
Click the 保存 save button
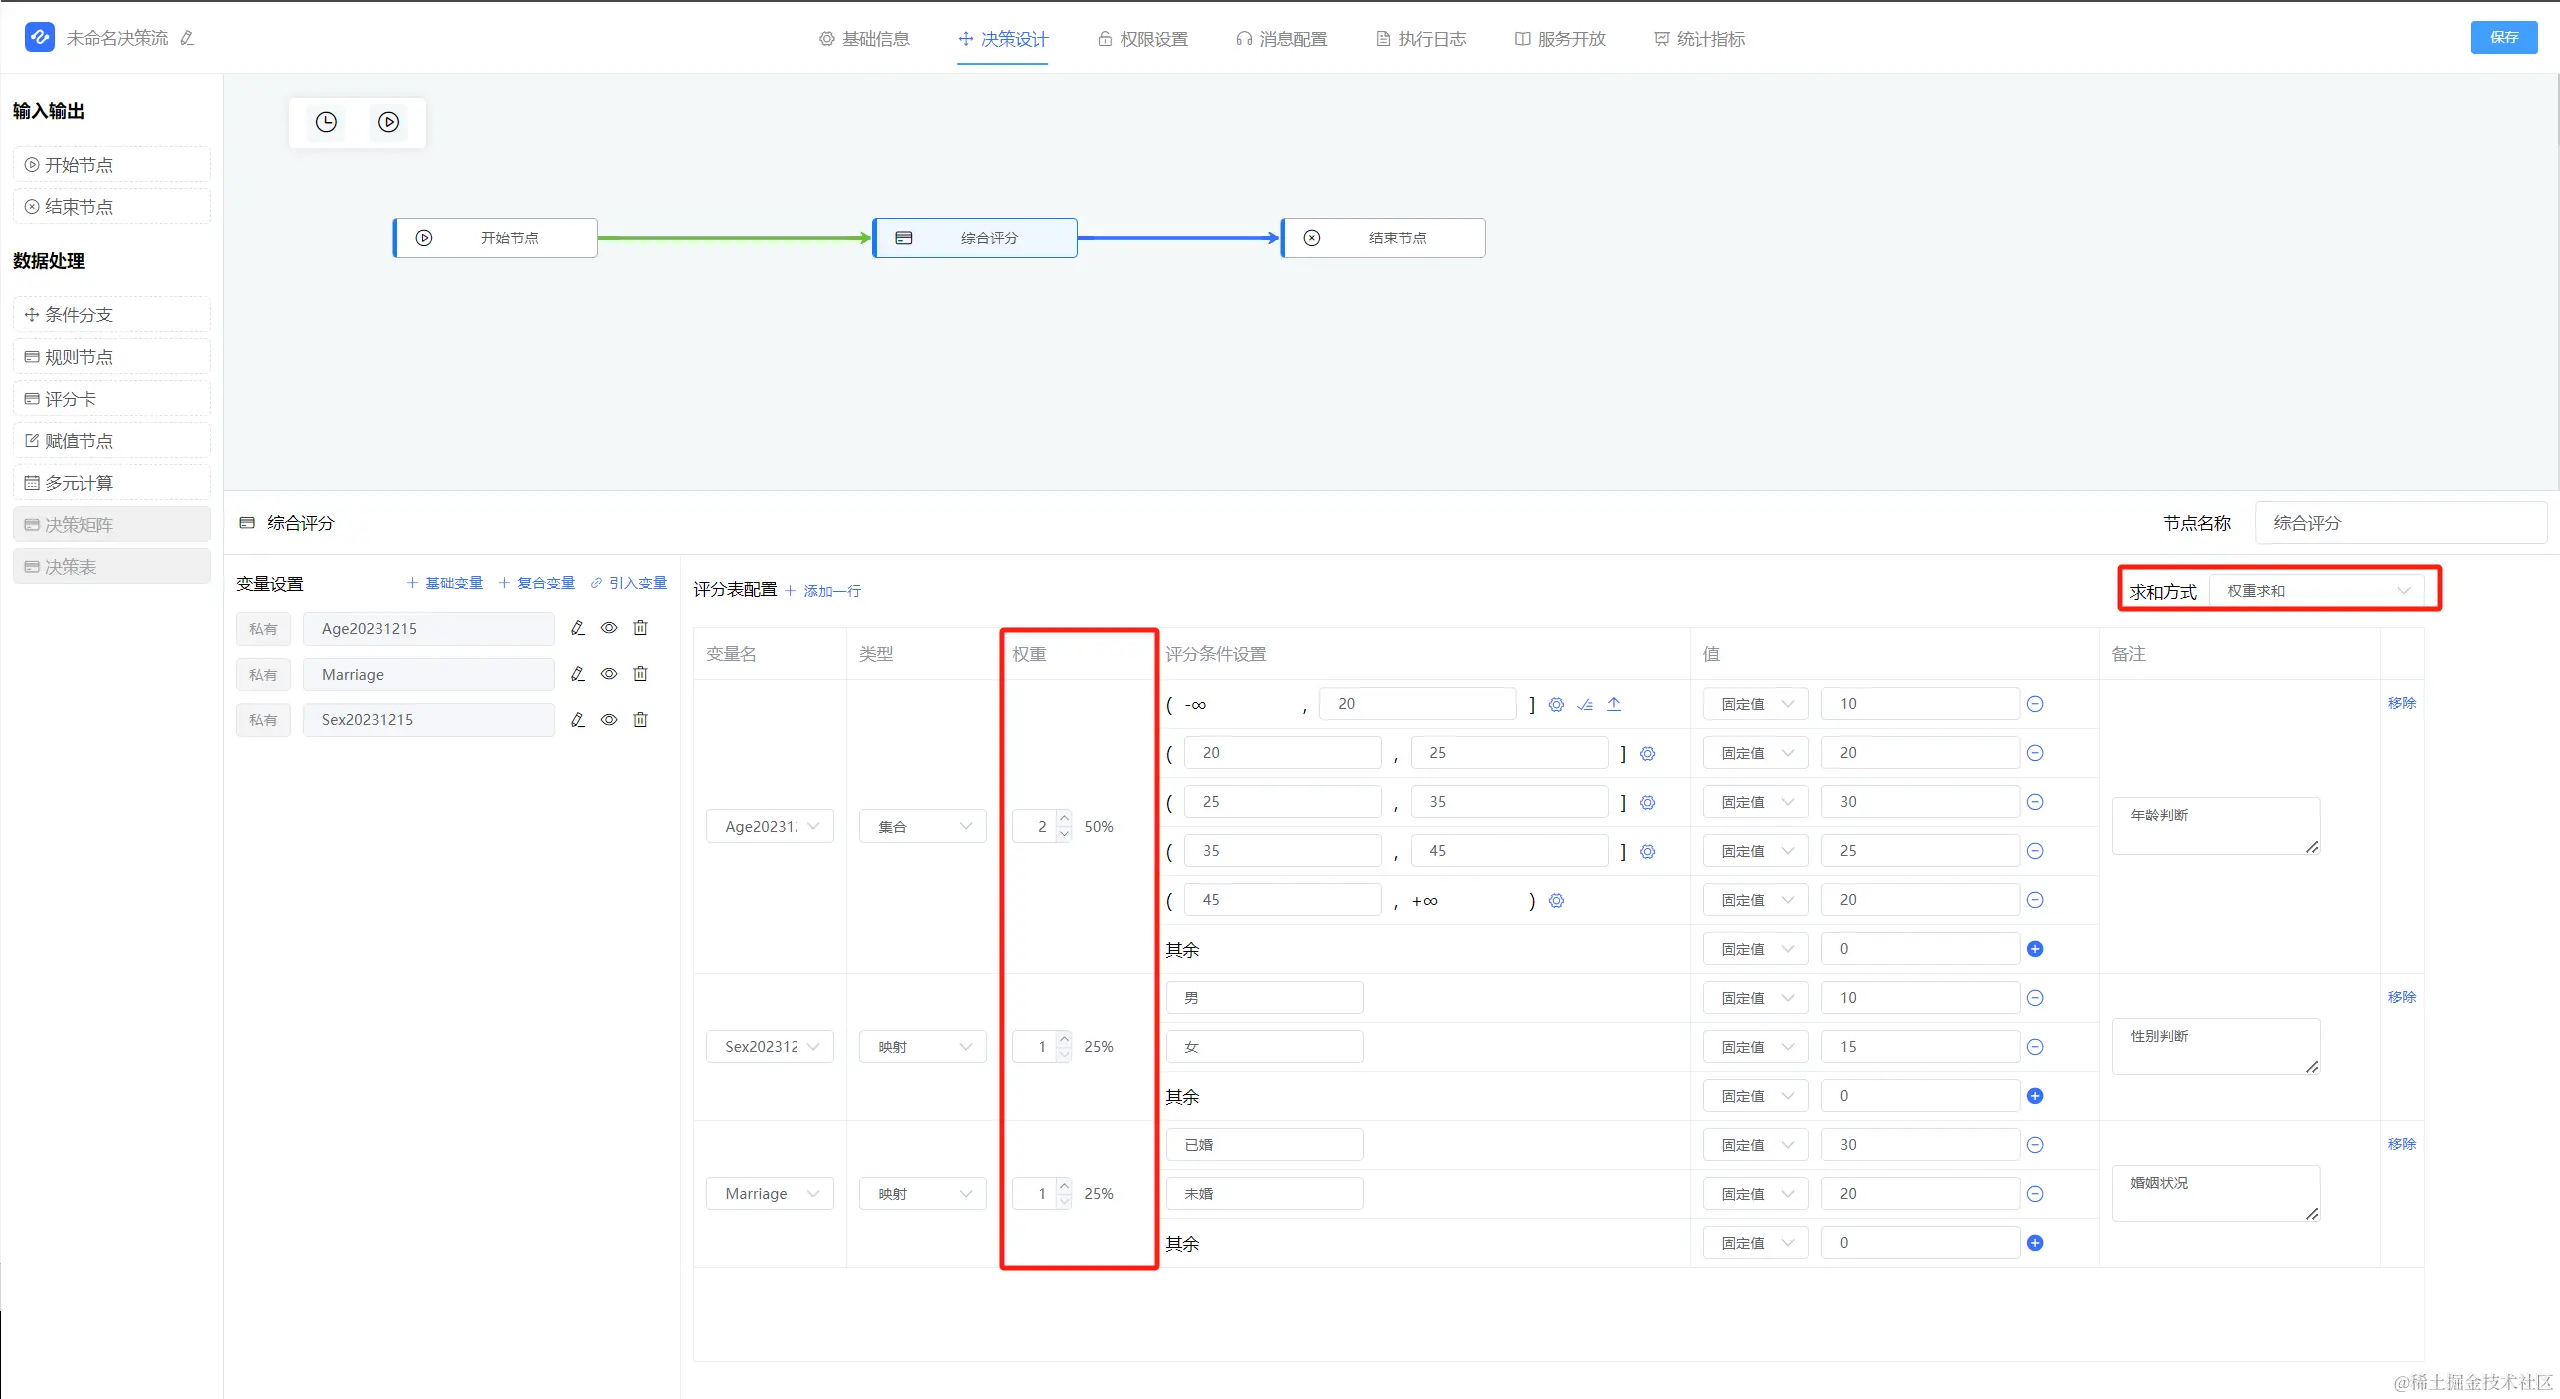click(2503, 38)
